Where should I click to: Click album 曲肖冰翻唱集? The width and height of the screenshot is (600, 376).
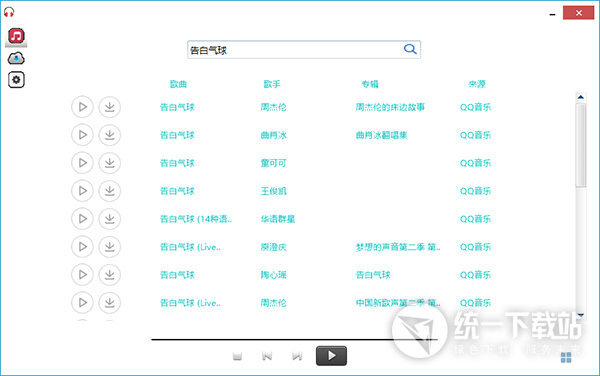click(381, 135)
